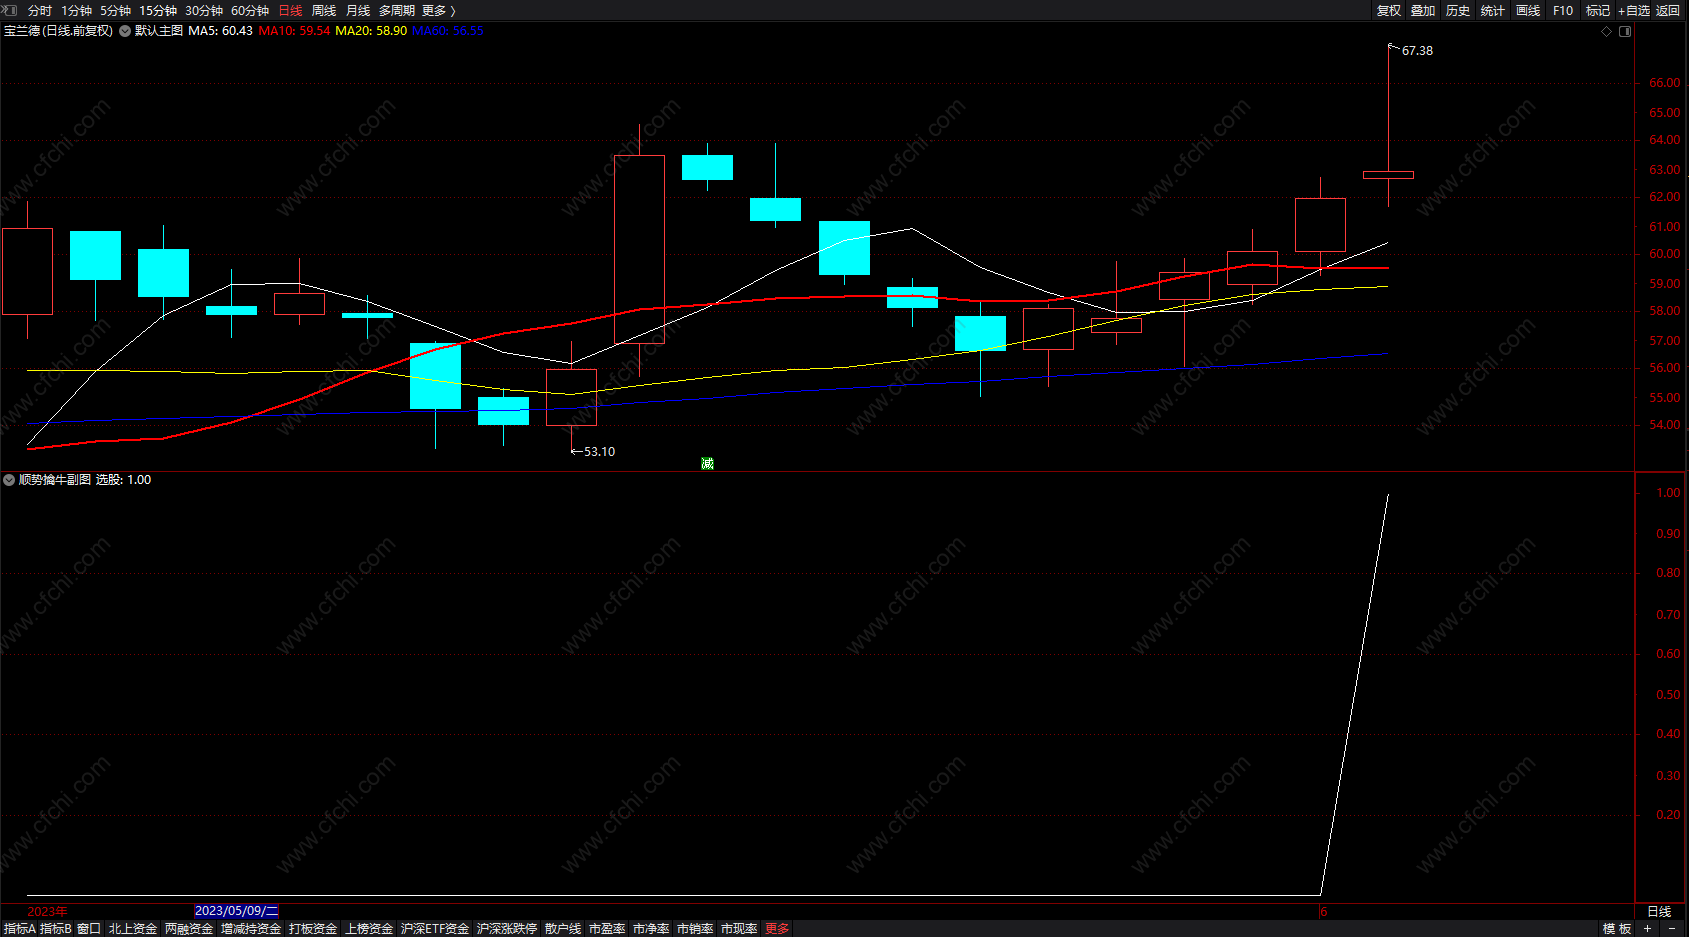This screenshot has height=937, width=1689.
Task: Show 沪深ETF资金 indicator
Action: coord(435,929)
